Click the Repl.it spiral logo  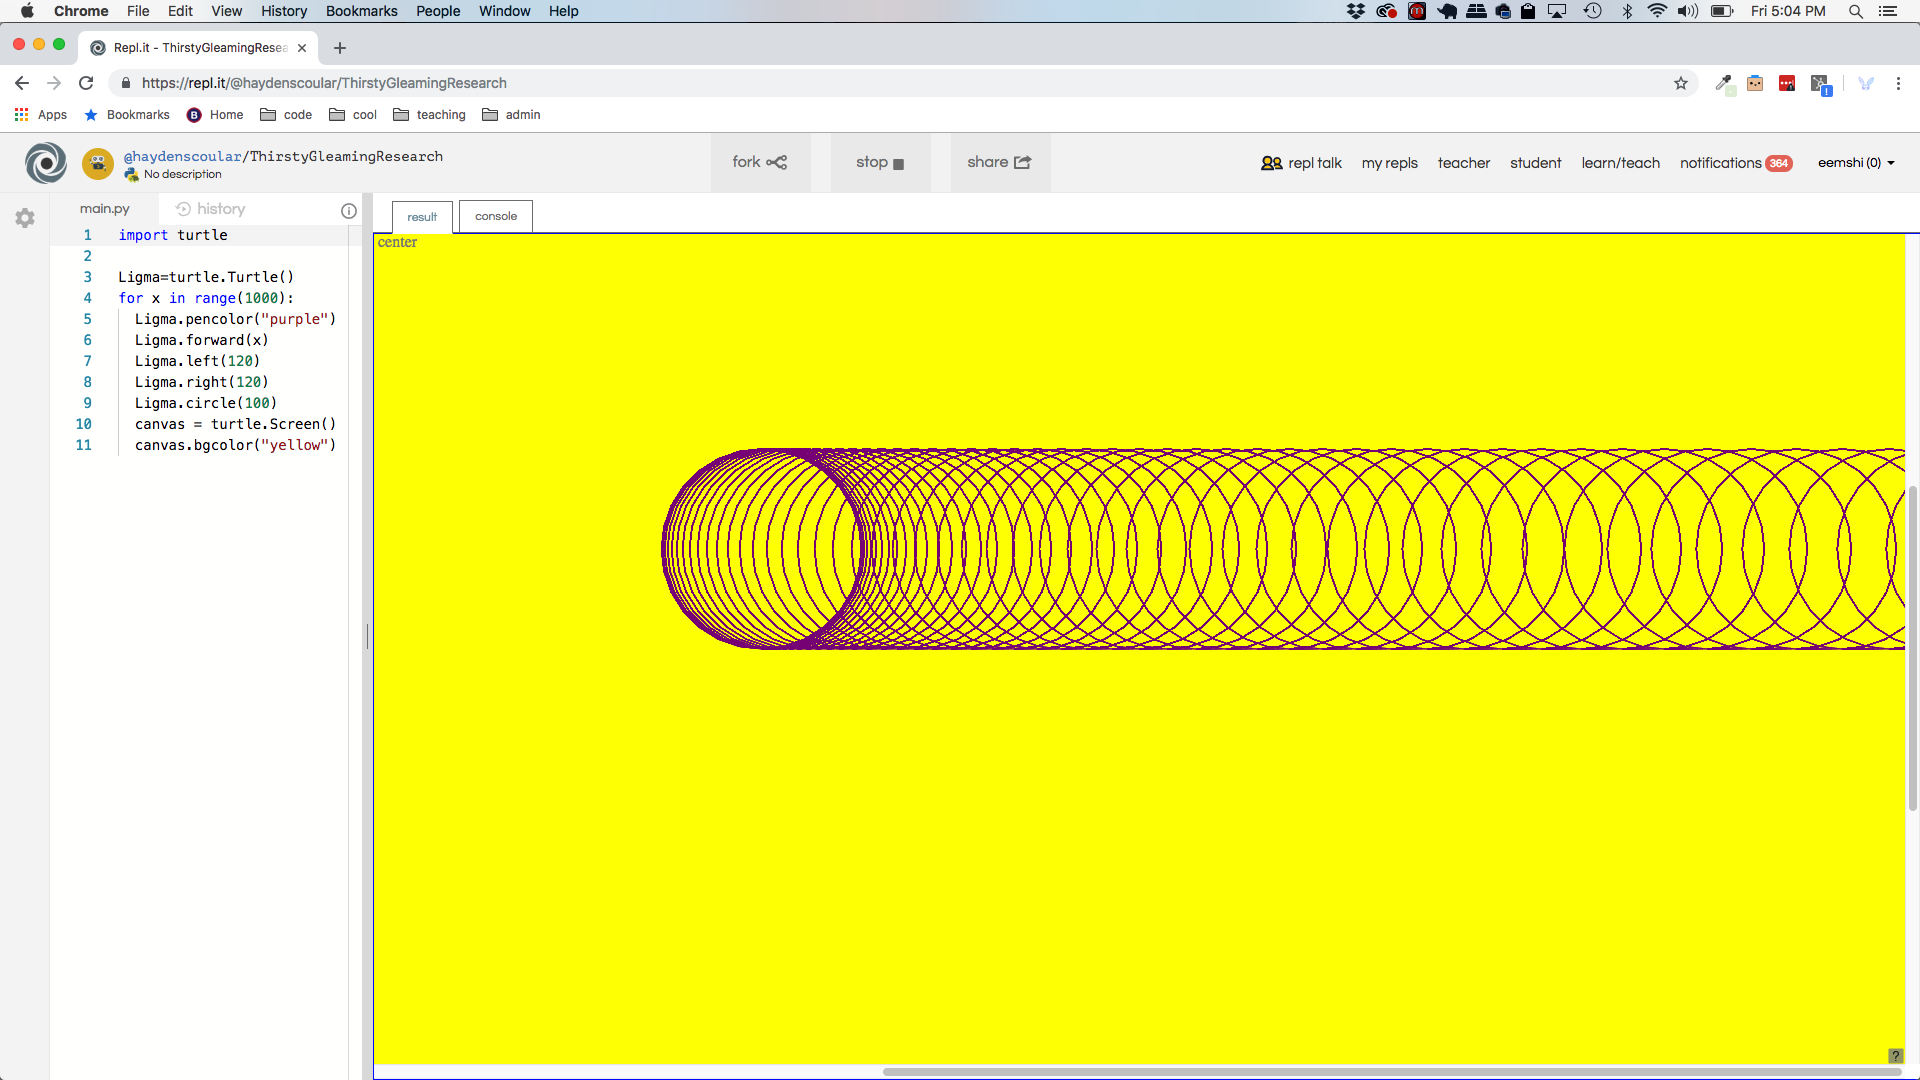[x=46, y=163]
